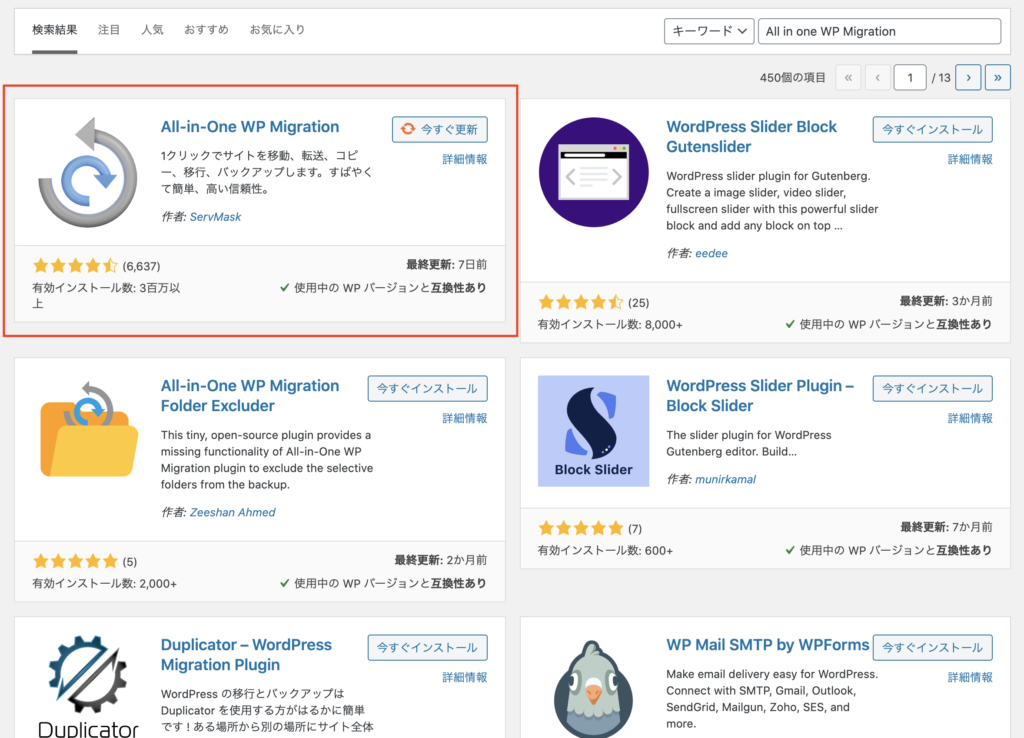
Task: Open 詳細情報 for Gutenslider
Action: tap(970, 159)
